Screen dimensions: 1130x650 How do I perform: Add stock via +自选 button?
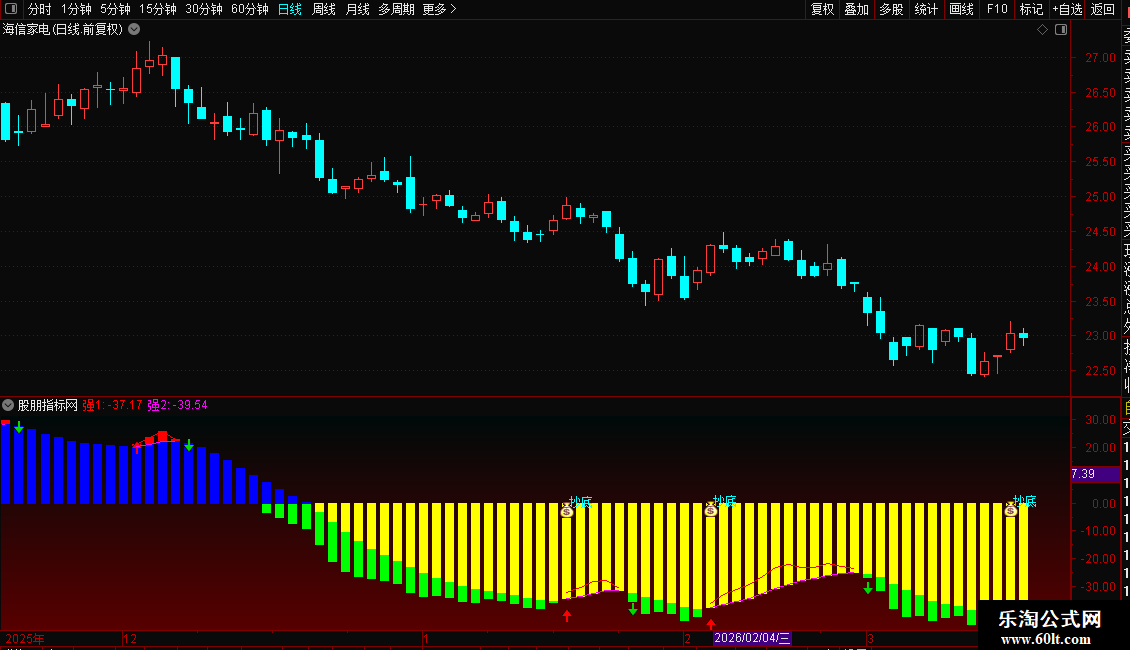coord(1067,9)
